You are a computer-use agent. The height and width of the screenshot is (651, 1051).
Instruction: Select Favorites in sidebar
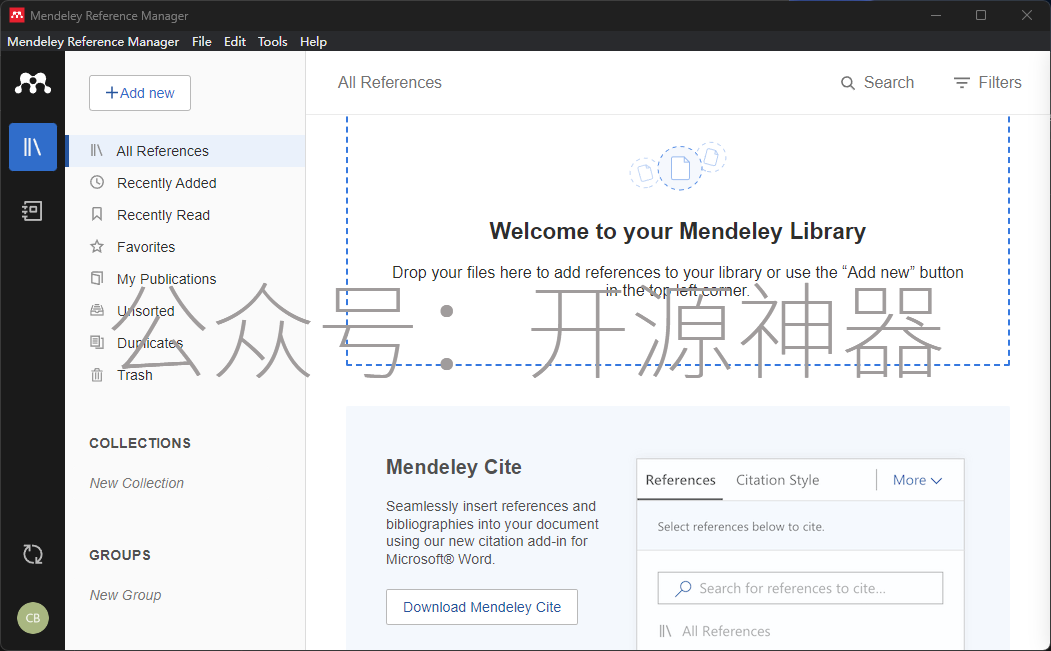pyautogui.click(x=186, y=247)
